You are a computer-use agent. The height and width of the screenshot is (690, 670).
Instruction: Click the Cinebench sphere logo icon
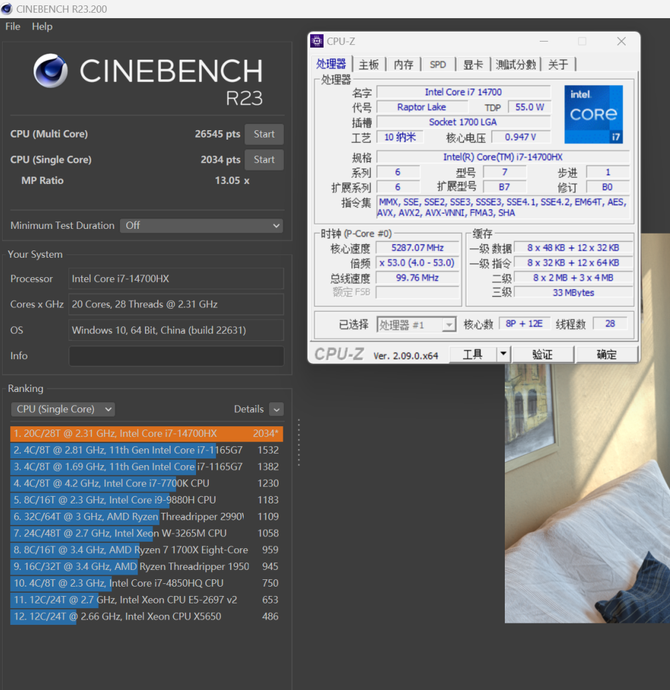click(x=51, y=70)
